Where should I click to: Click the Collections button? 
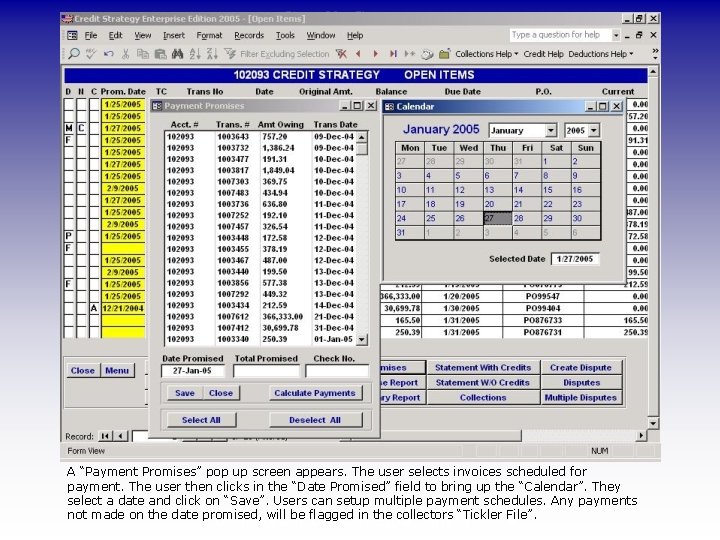[483, 398]
